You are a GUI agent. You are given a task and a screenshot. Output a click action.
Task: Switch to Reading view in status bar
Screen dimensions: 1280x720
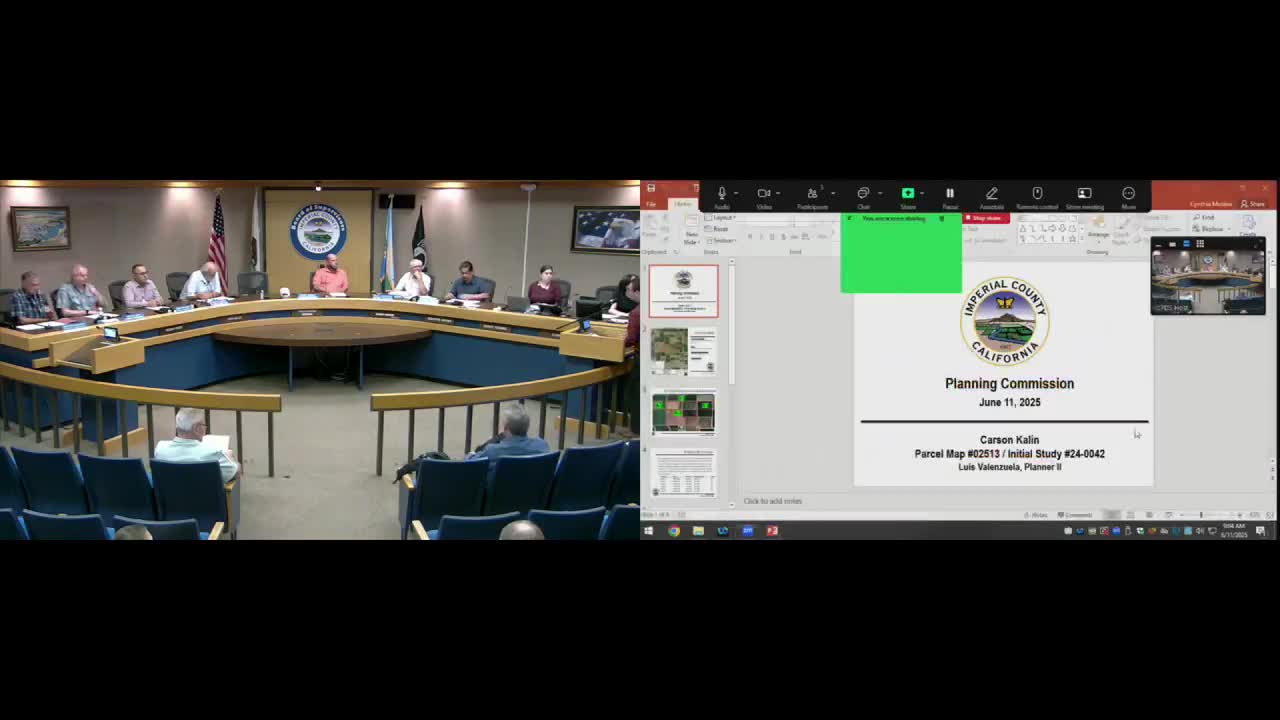point(1149,515)
